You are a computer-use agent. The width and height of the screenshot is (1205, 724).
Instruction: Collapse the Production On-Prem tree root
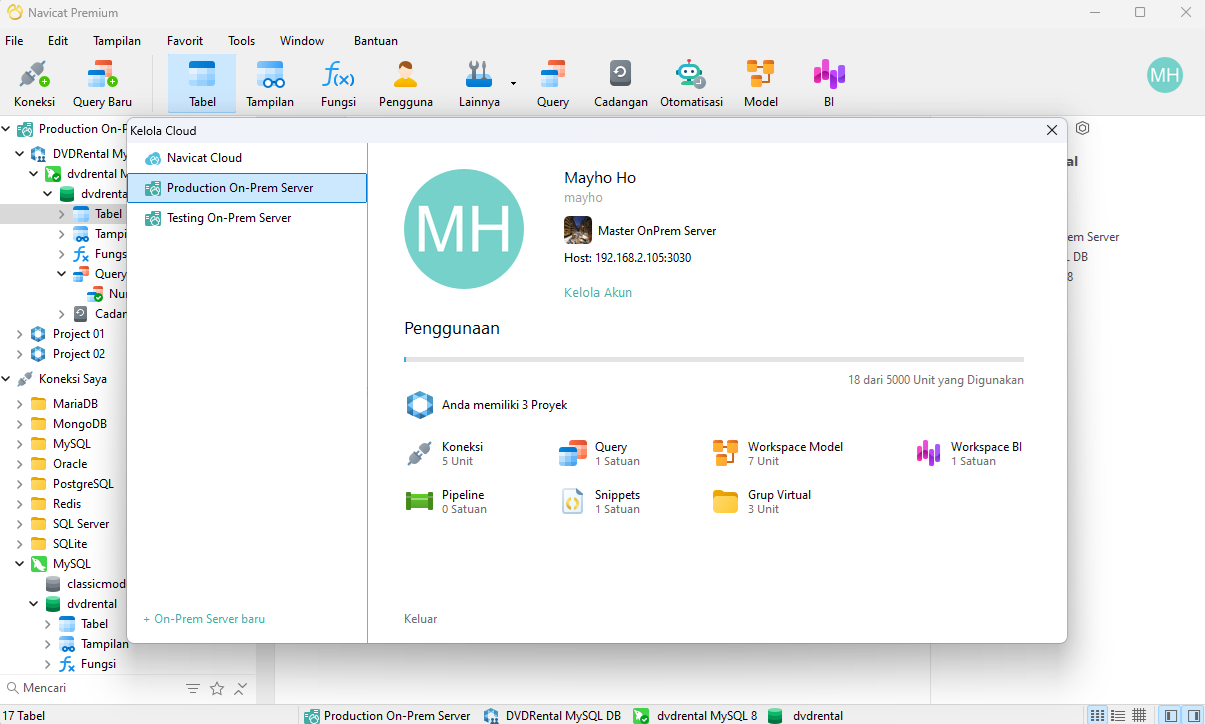[7, 129]
